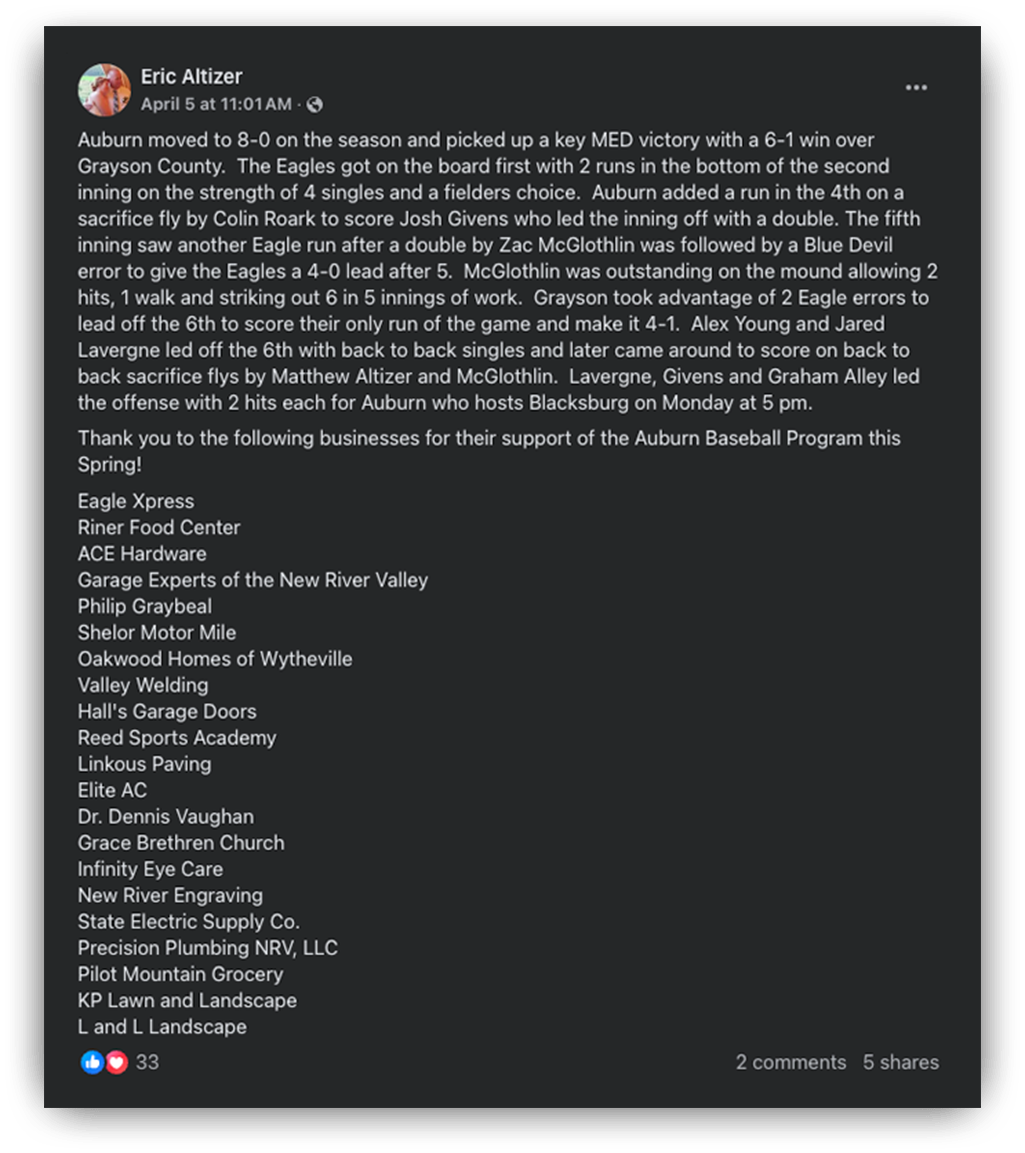Click the April 5 at 11:01 AM timestamp
This screenshot has width=1025, height=1153.
(216, 104)
